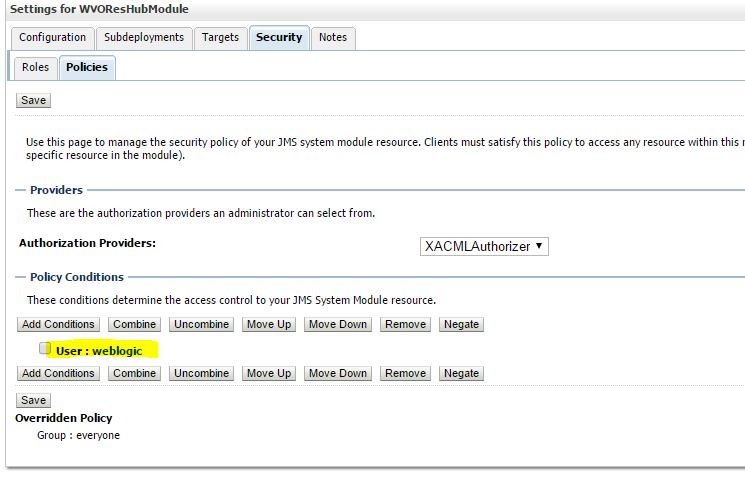Click the lower Remove button
The width and height of the screenshot is (745, 489).
(x=405, y=373)
